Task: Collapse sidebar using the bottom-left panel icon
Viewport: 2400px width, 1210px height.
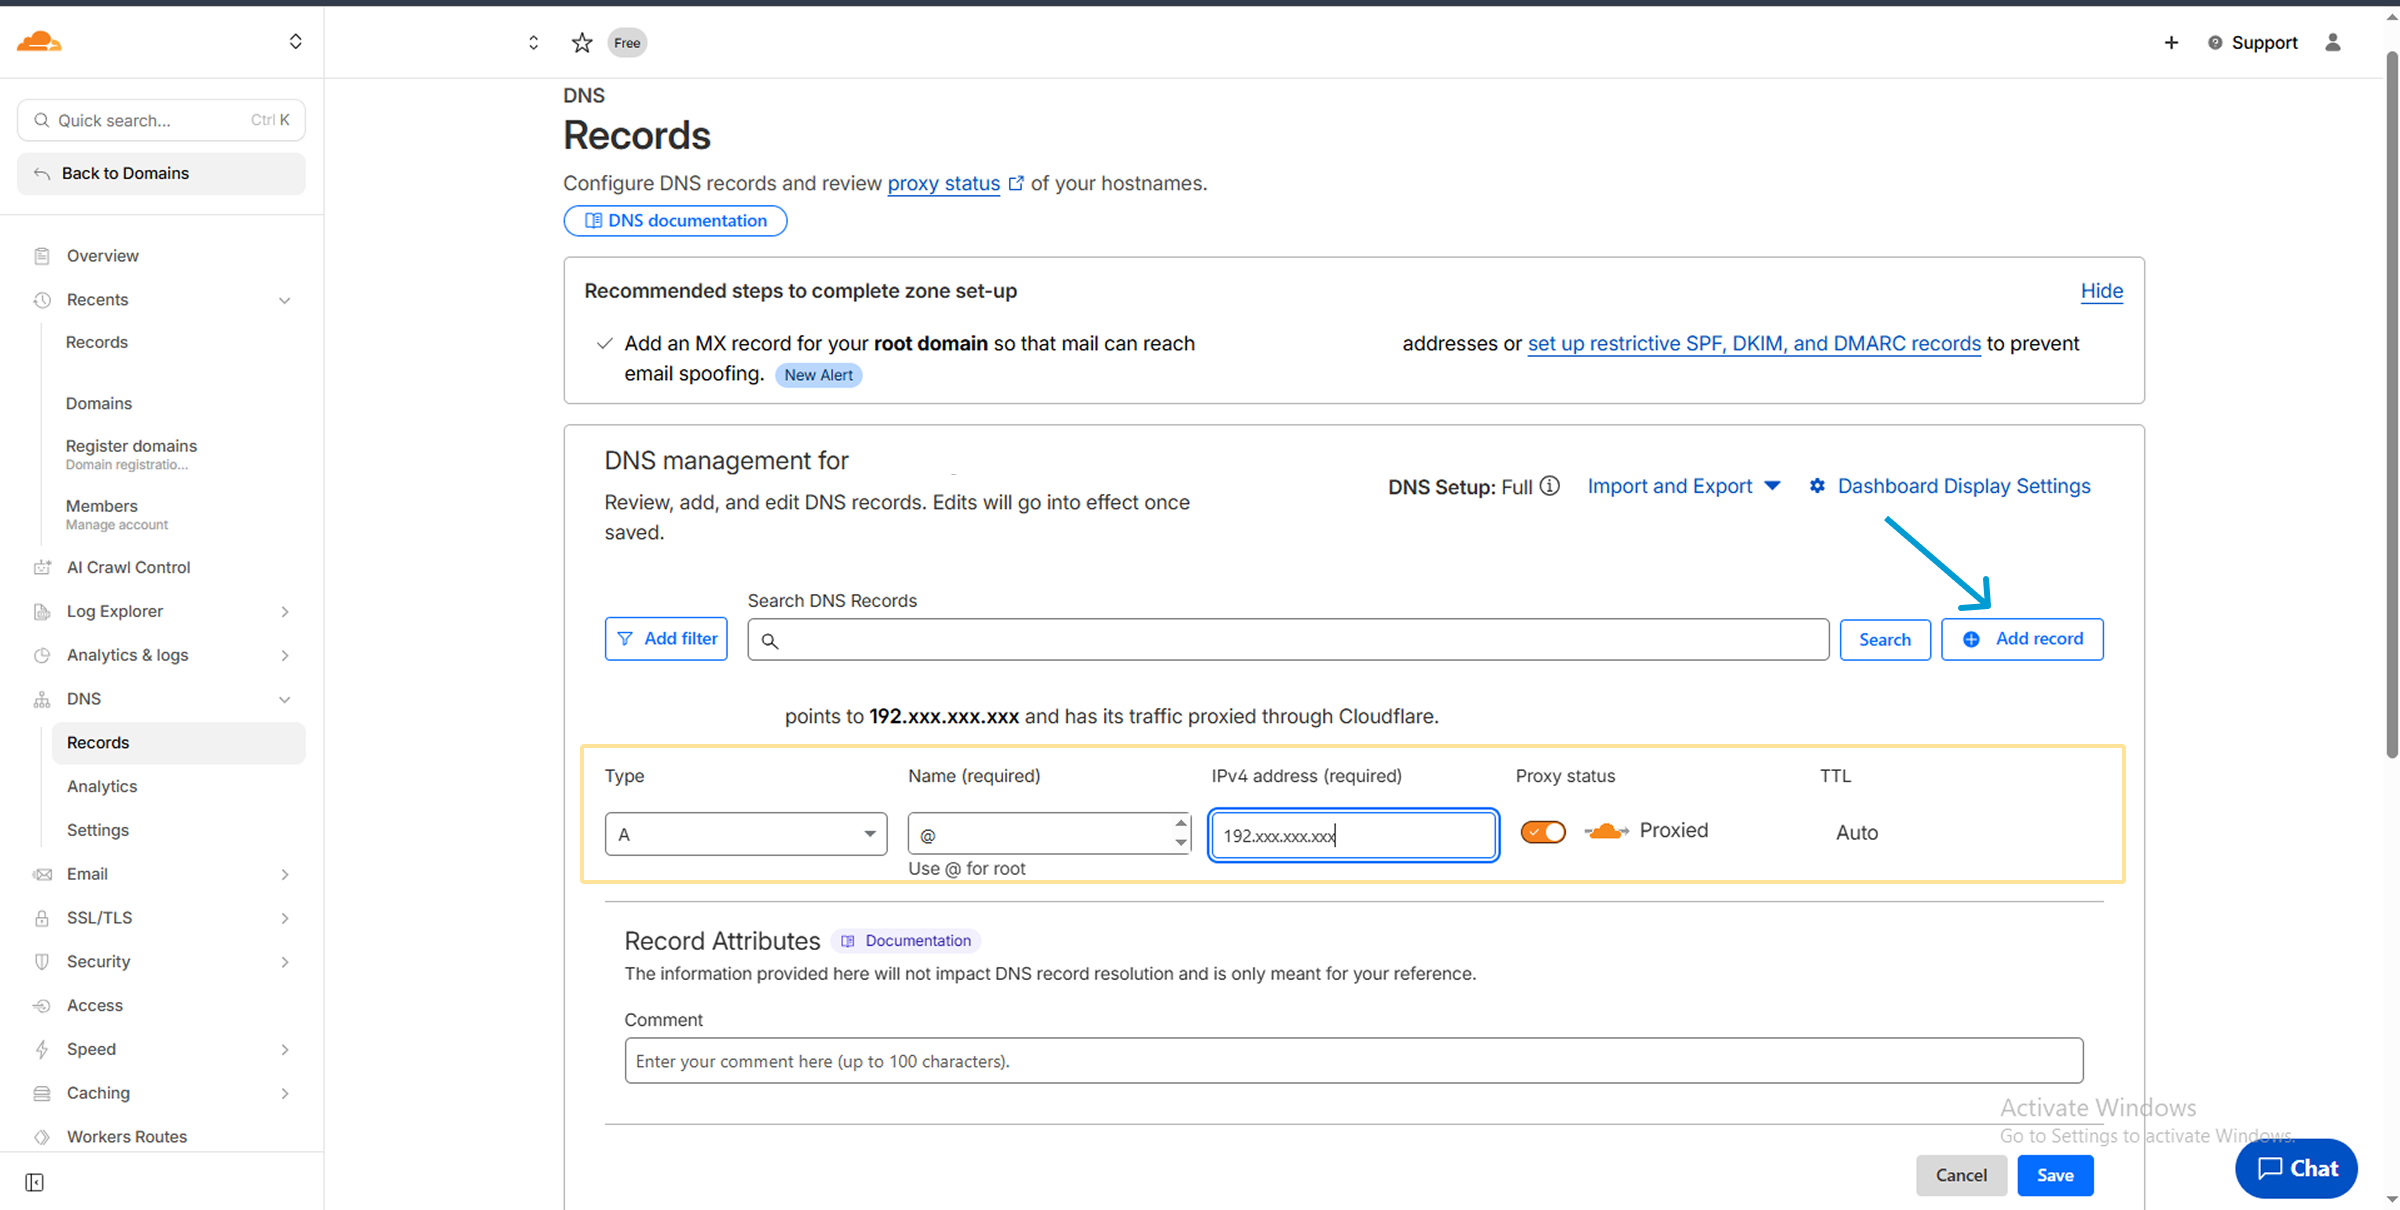Action: (x=35, y=1183)
